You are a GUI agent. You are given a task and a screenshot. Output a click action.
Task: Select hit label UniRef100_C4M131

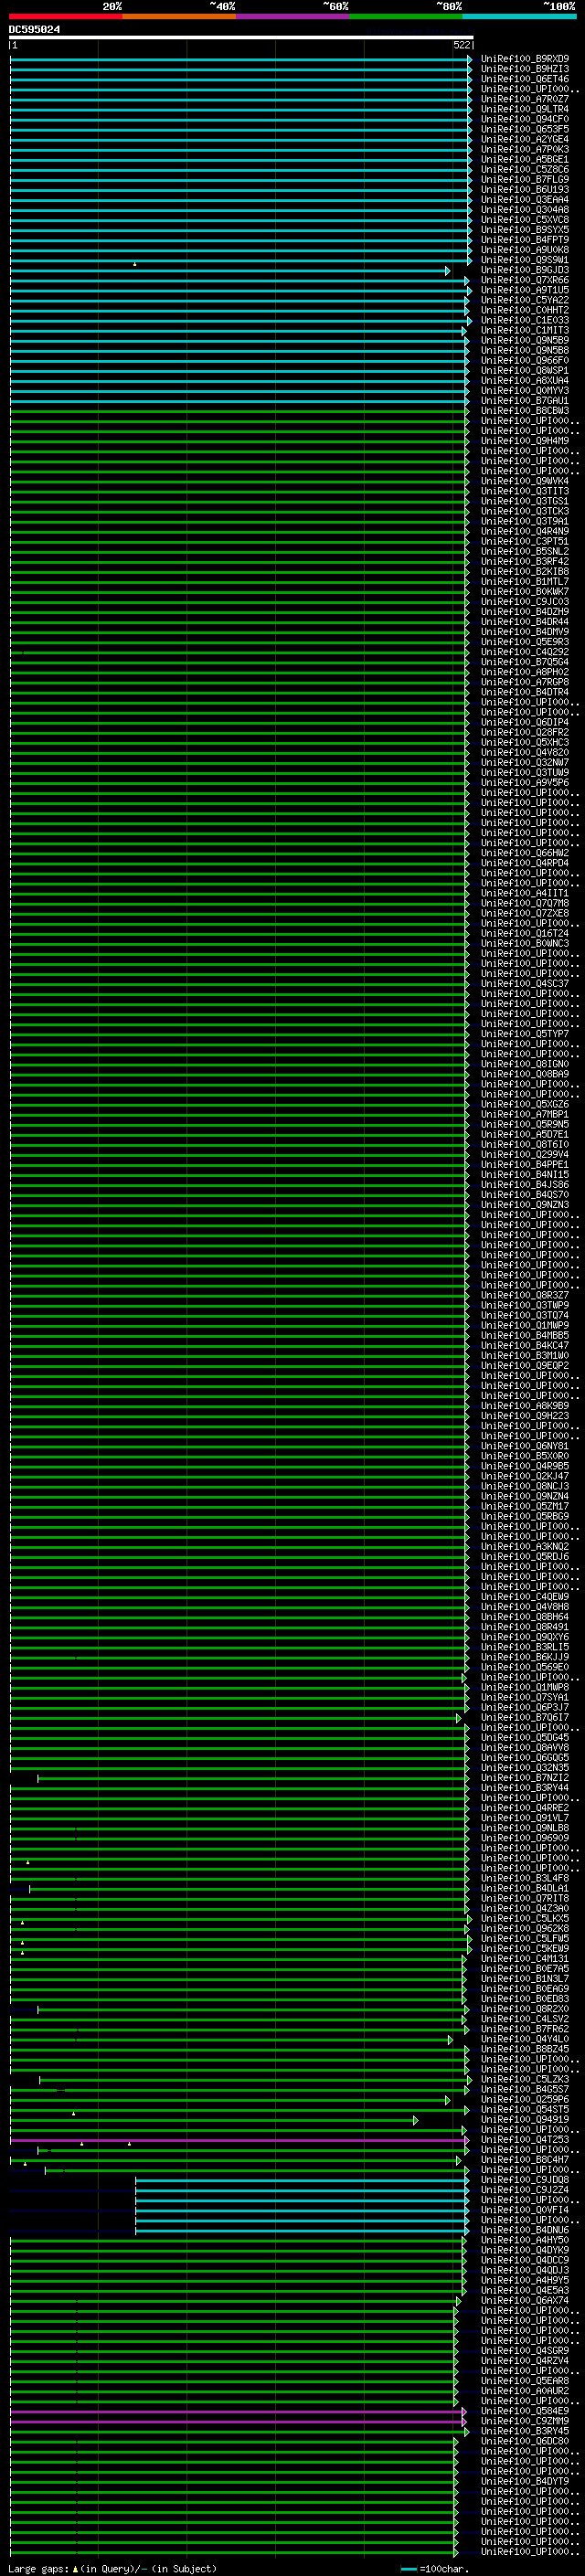pos(525,1959)
